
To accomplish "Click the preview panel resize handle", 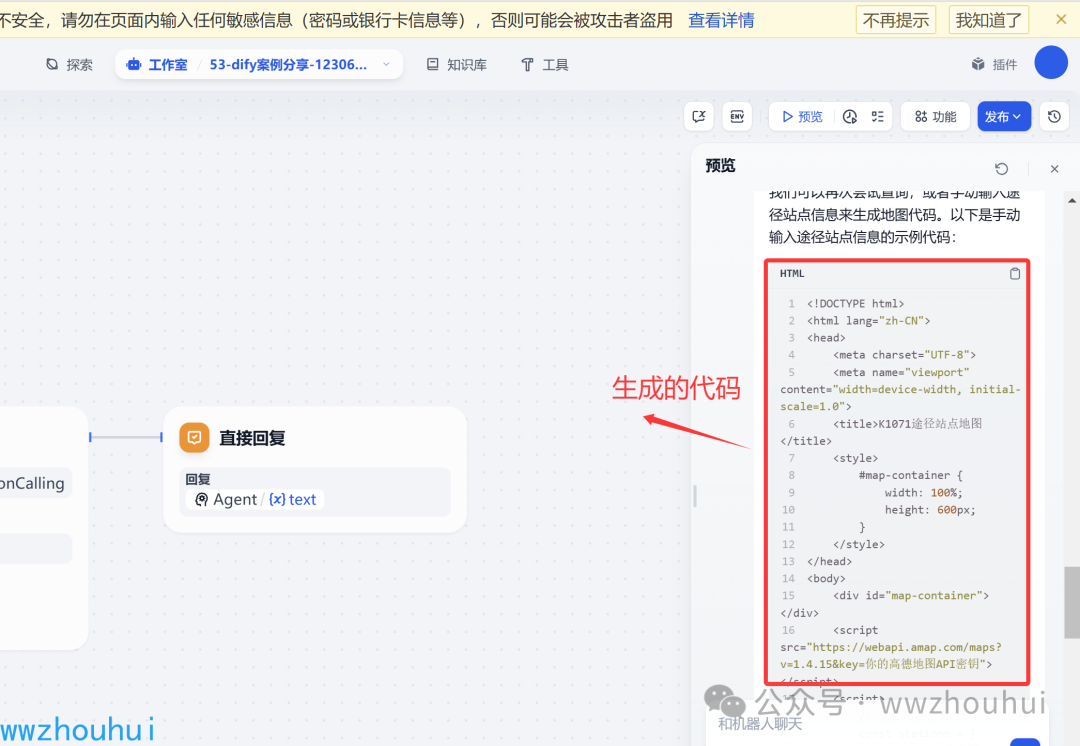I will 694,496.
